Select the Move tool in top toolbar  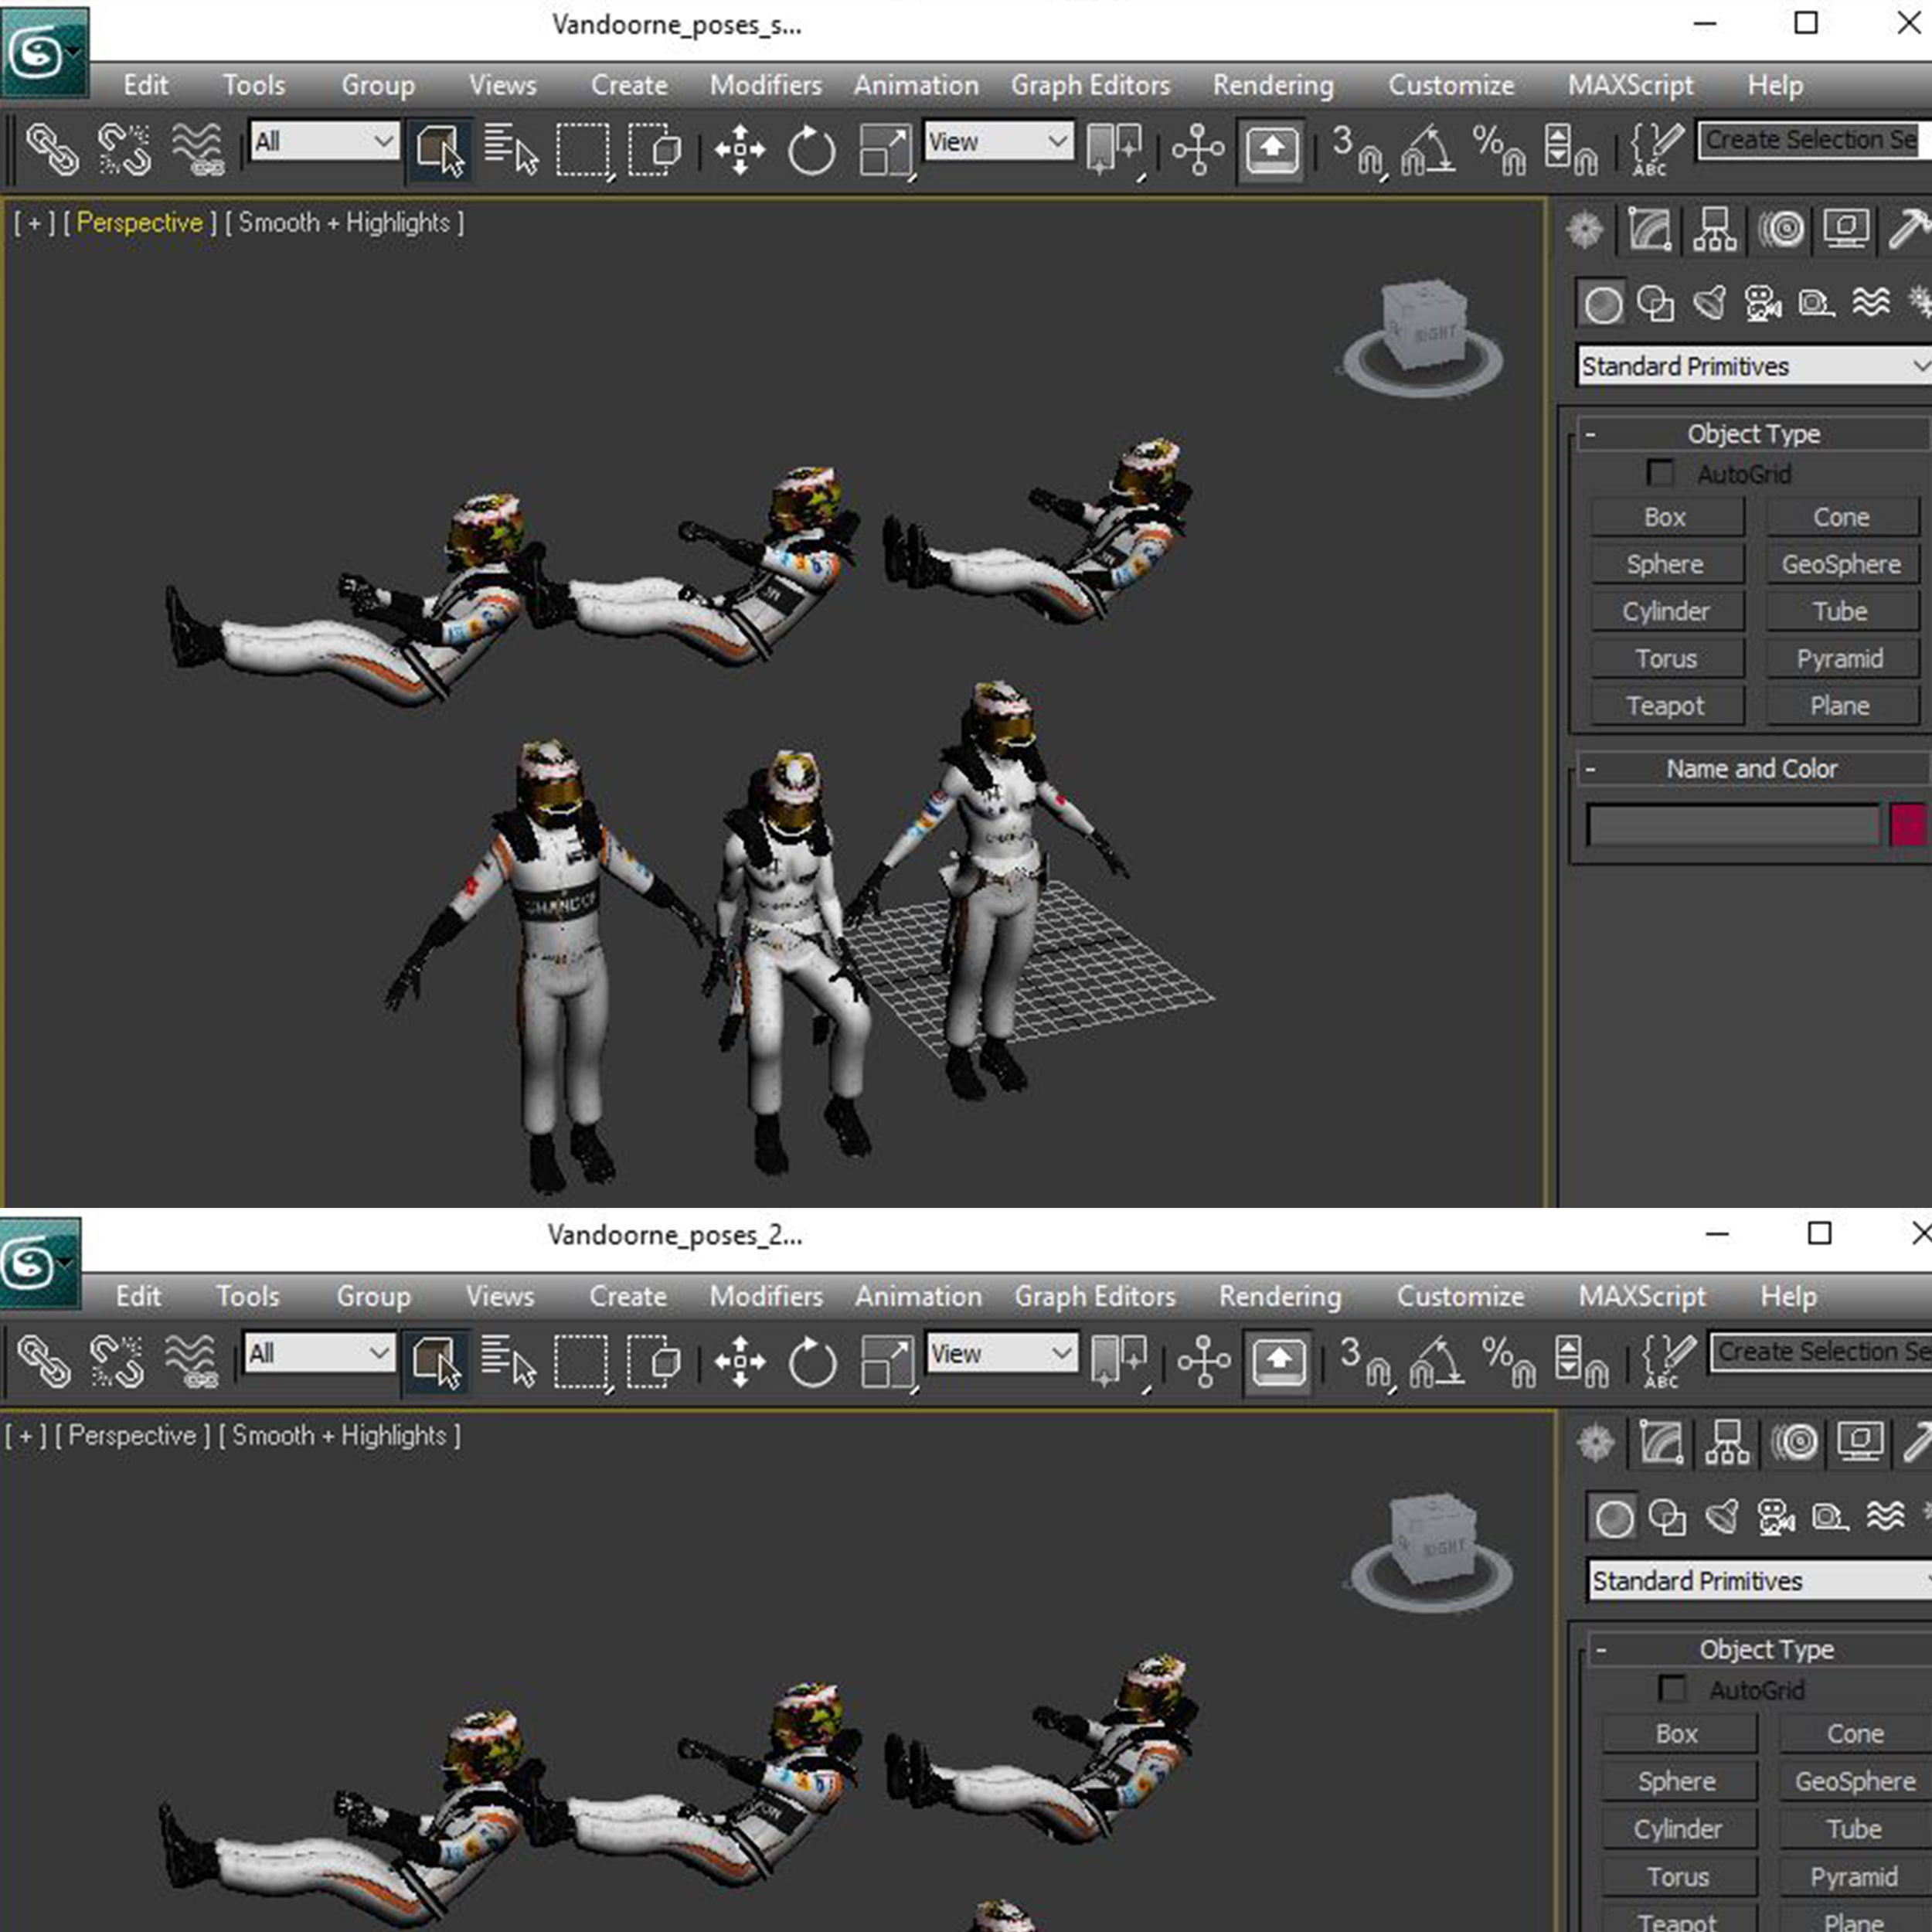[739, 151]
